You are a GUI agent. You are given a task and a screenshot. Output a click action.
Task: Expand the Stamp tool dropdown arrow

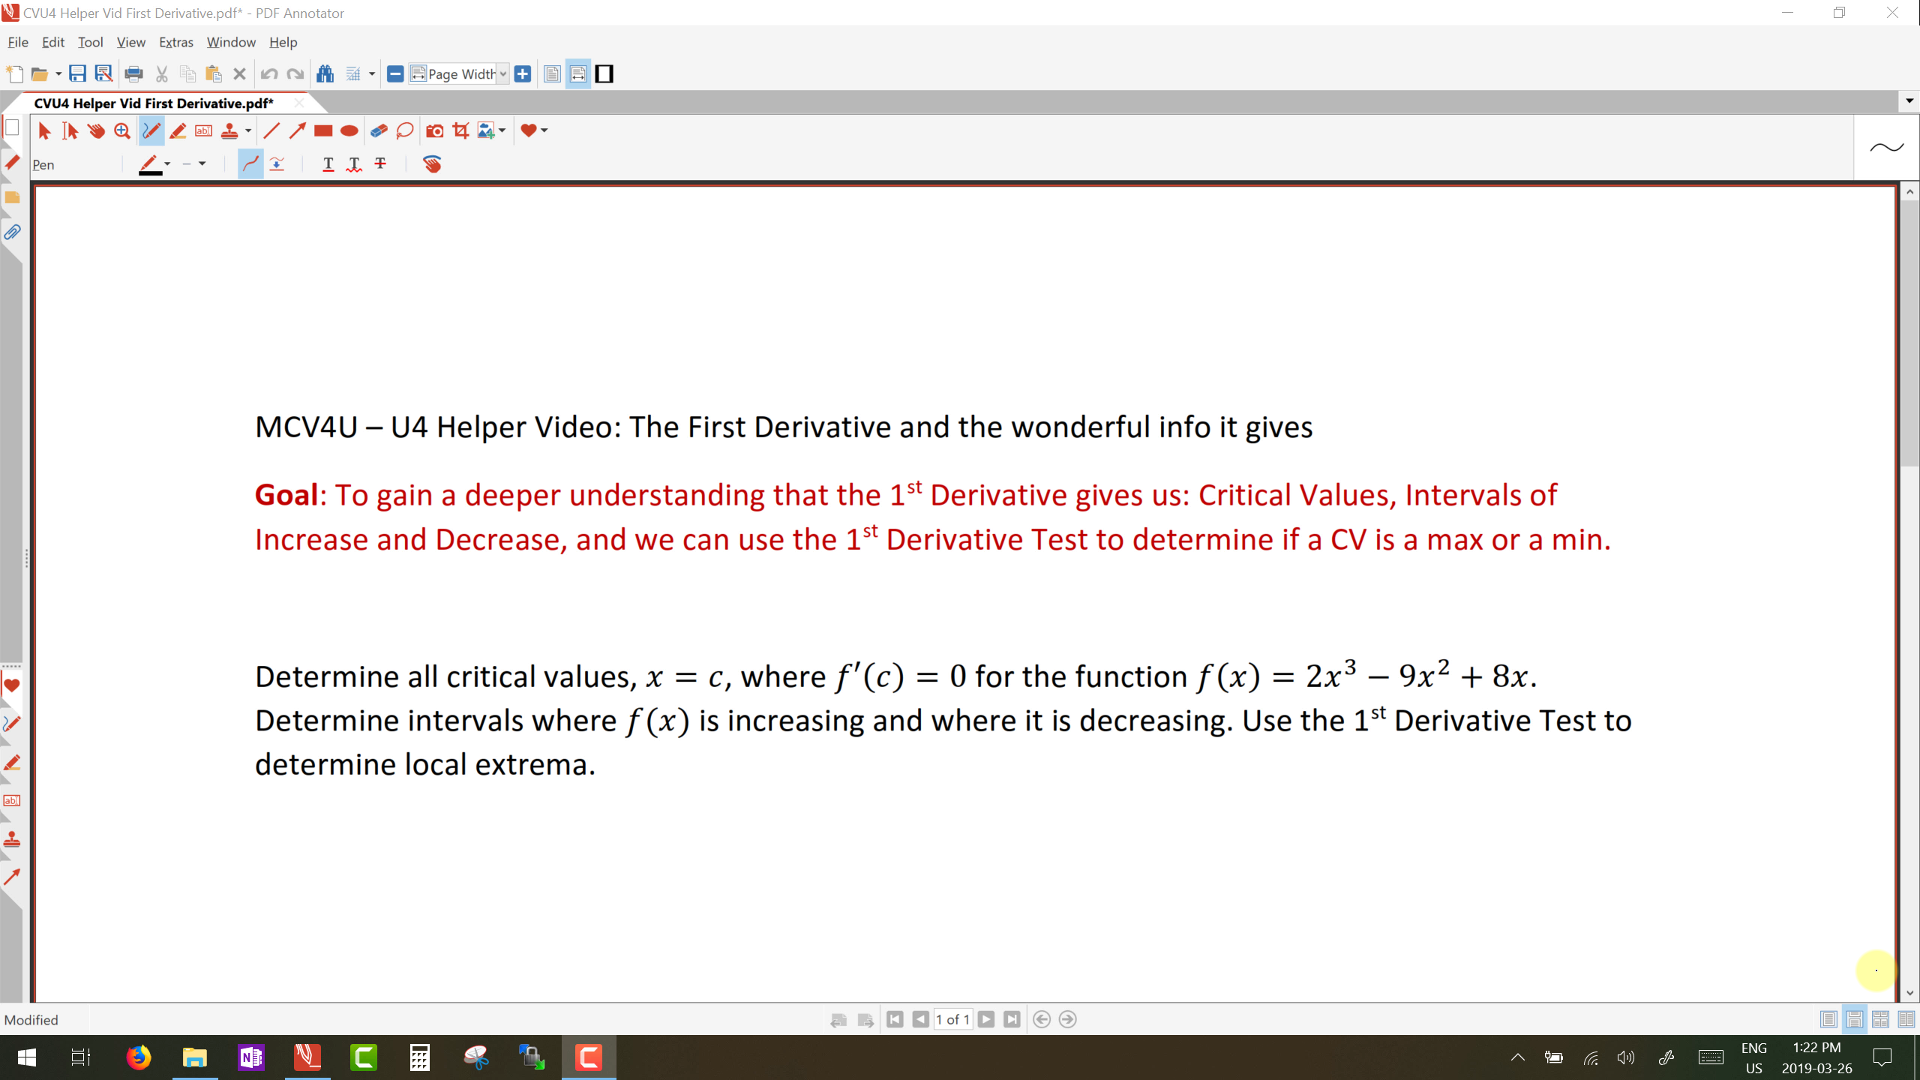248,131
